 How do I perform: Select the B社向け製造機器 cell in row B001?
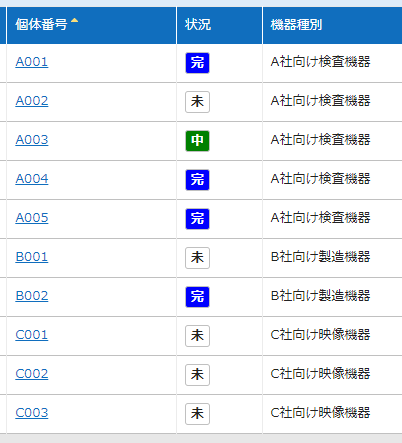(320, 257)
